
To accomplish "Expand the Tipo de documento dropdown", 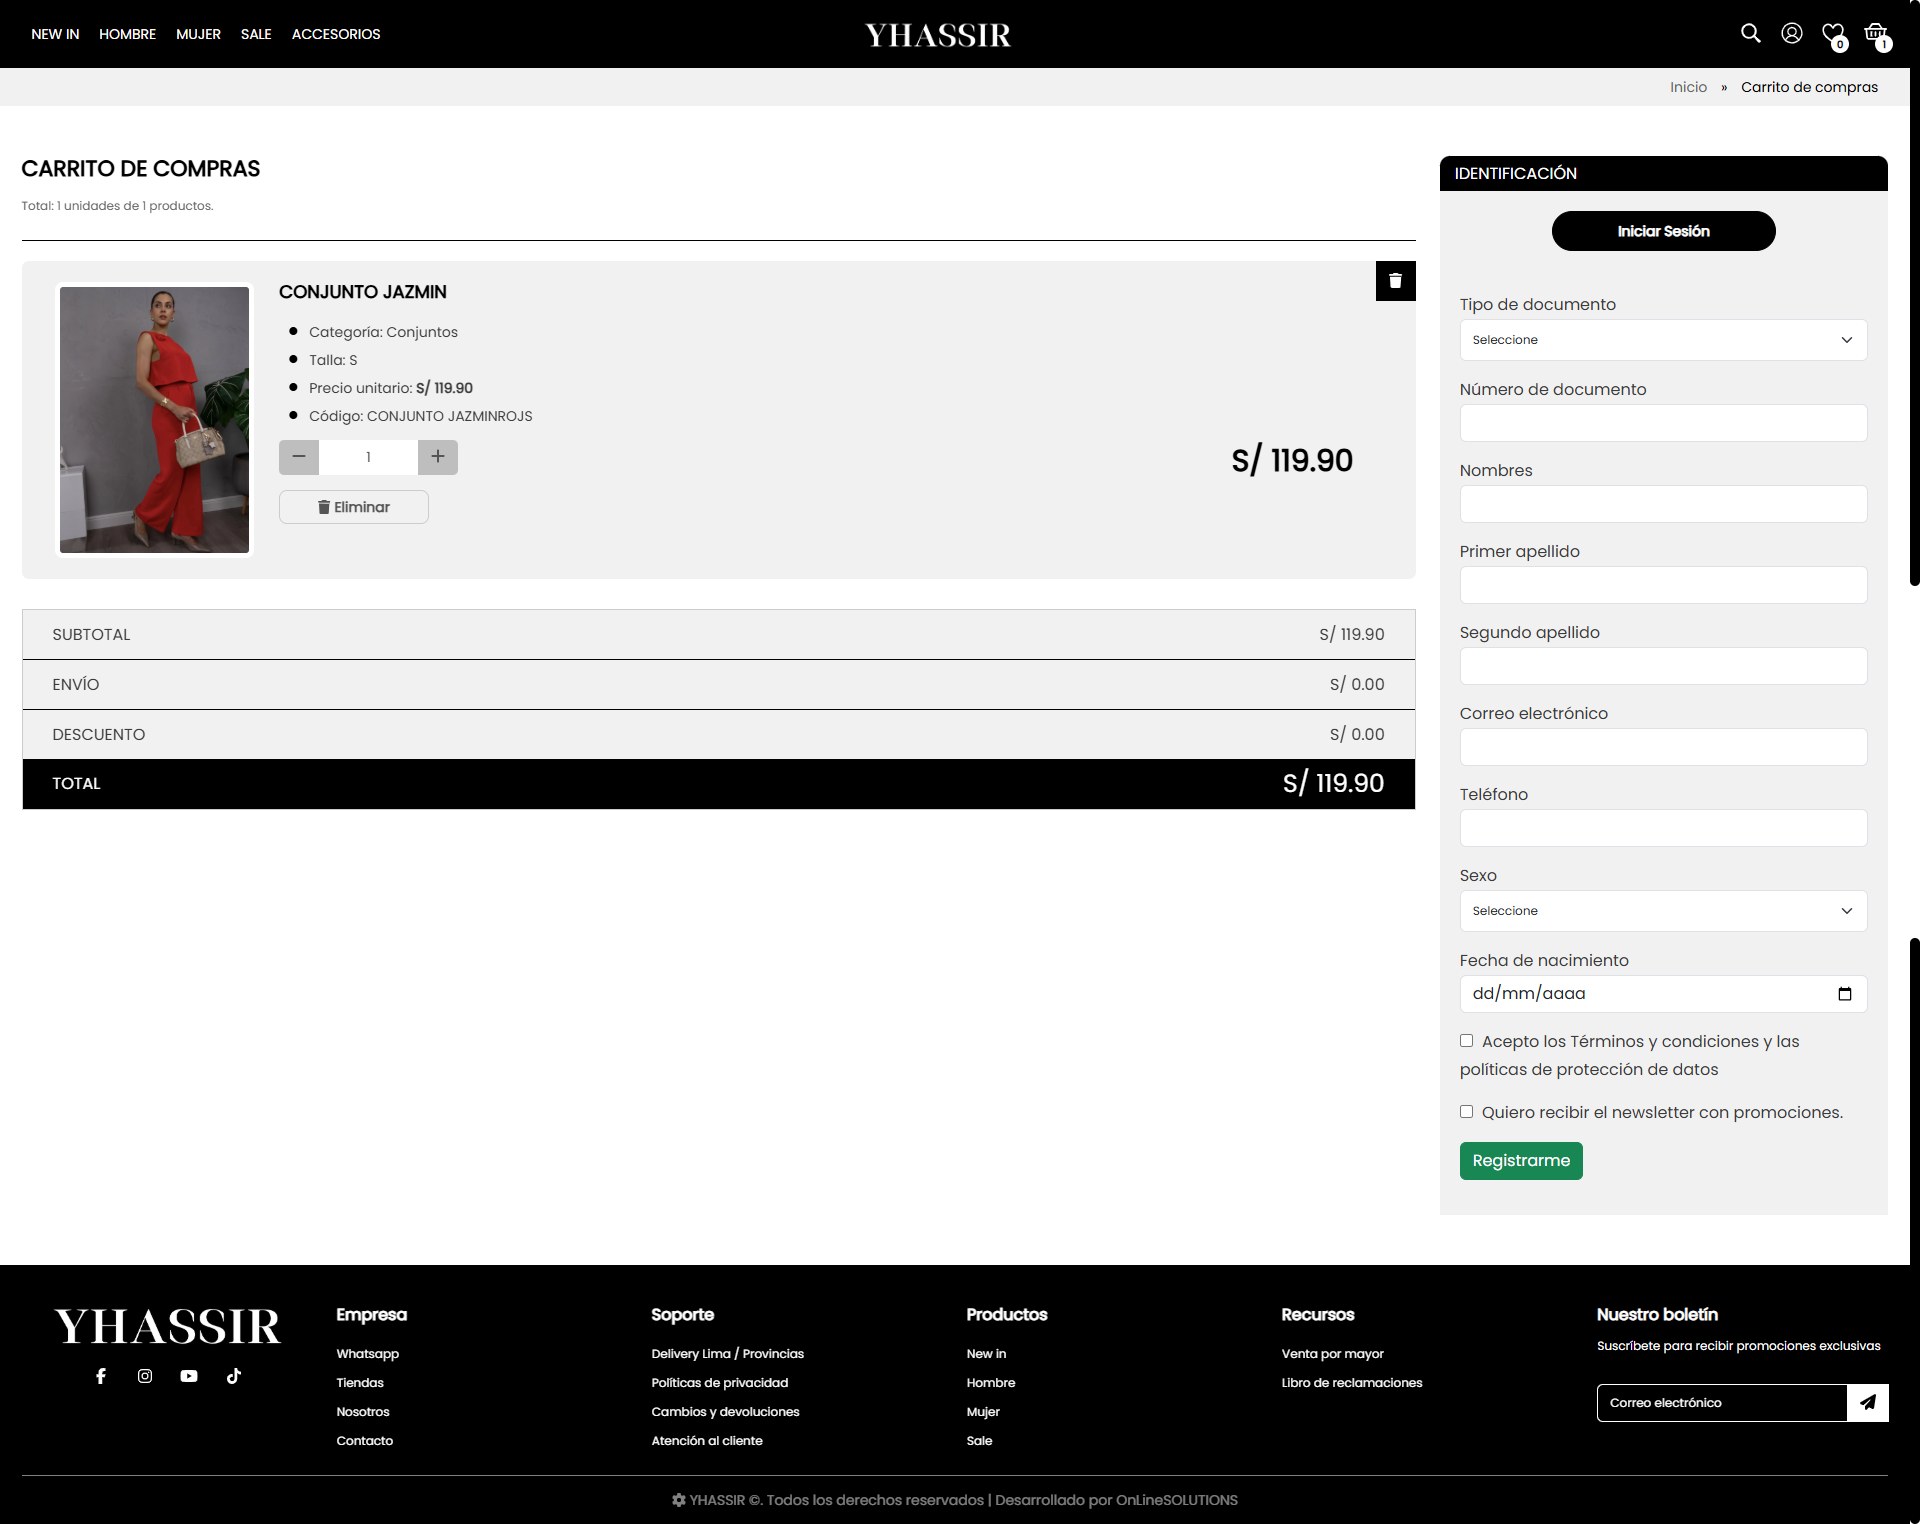I will tap(1662, 340).
